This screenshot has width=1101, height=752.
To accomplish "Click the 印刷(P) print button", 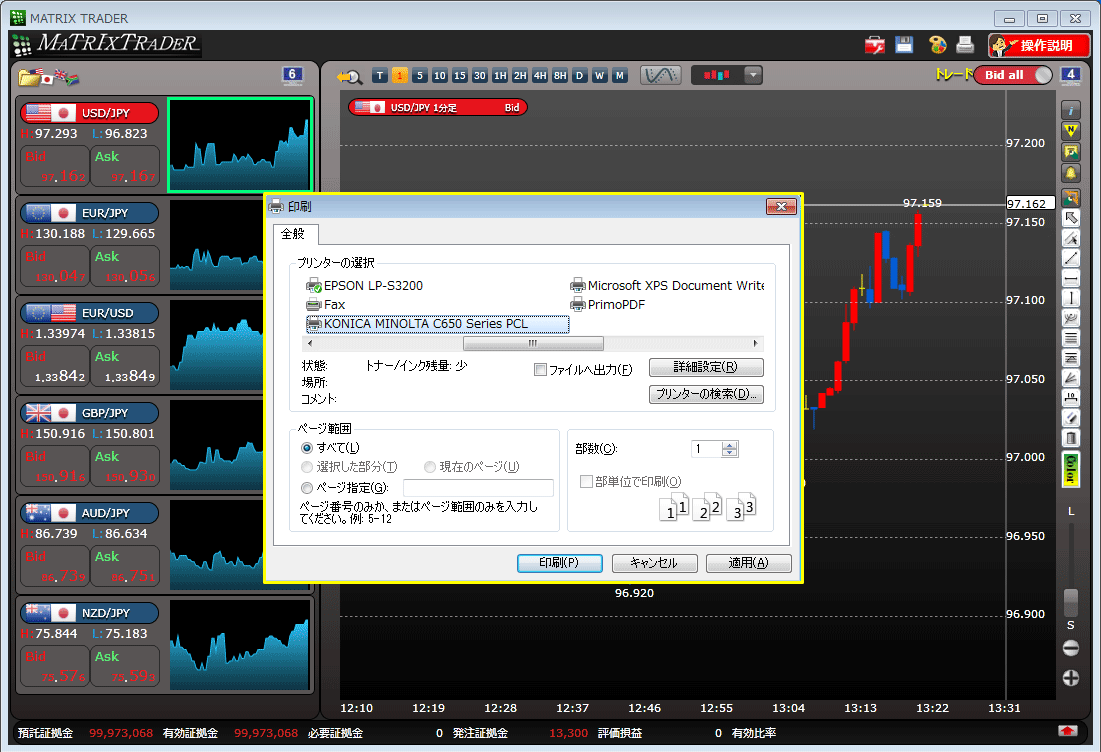I will 560,563.
